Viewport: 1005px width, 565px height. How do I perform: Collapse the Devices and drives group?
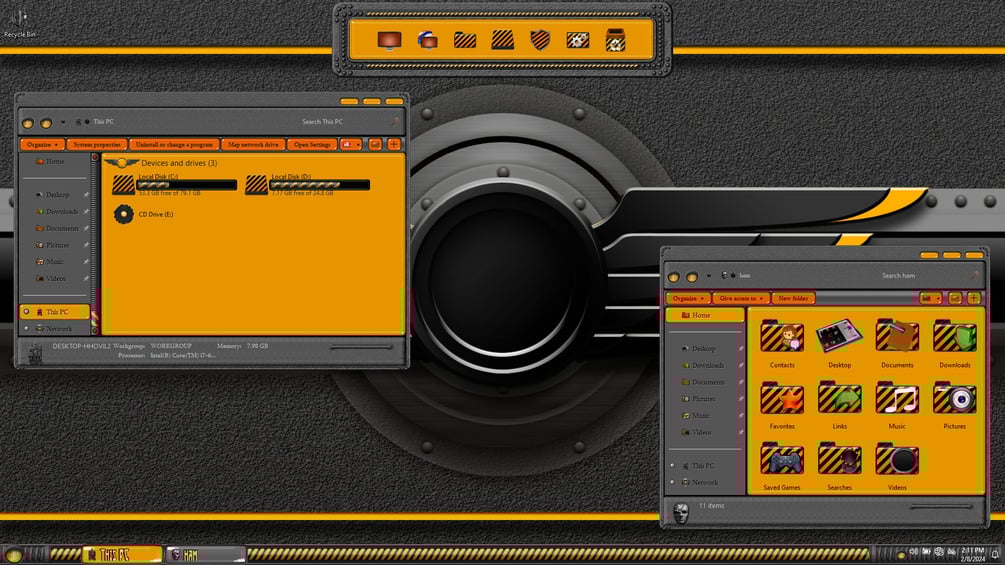[120, 163]
